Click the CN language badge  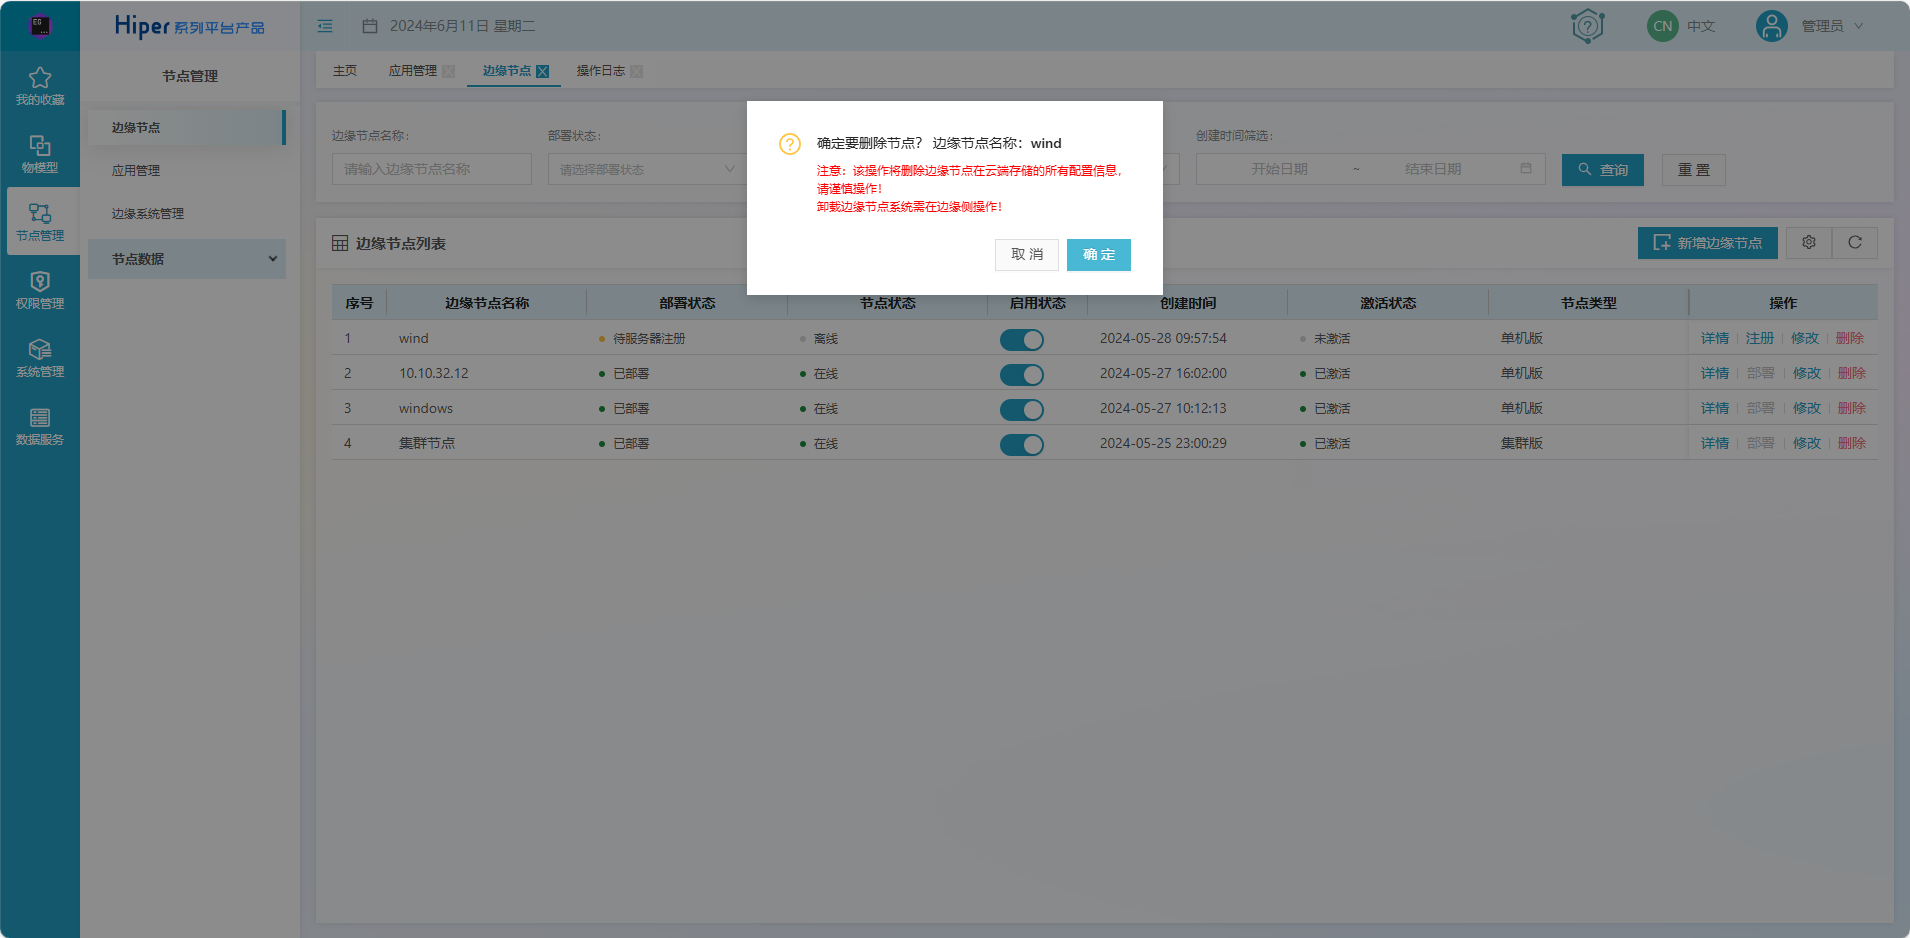(1662, 26)
